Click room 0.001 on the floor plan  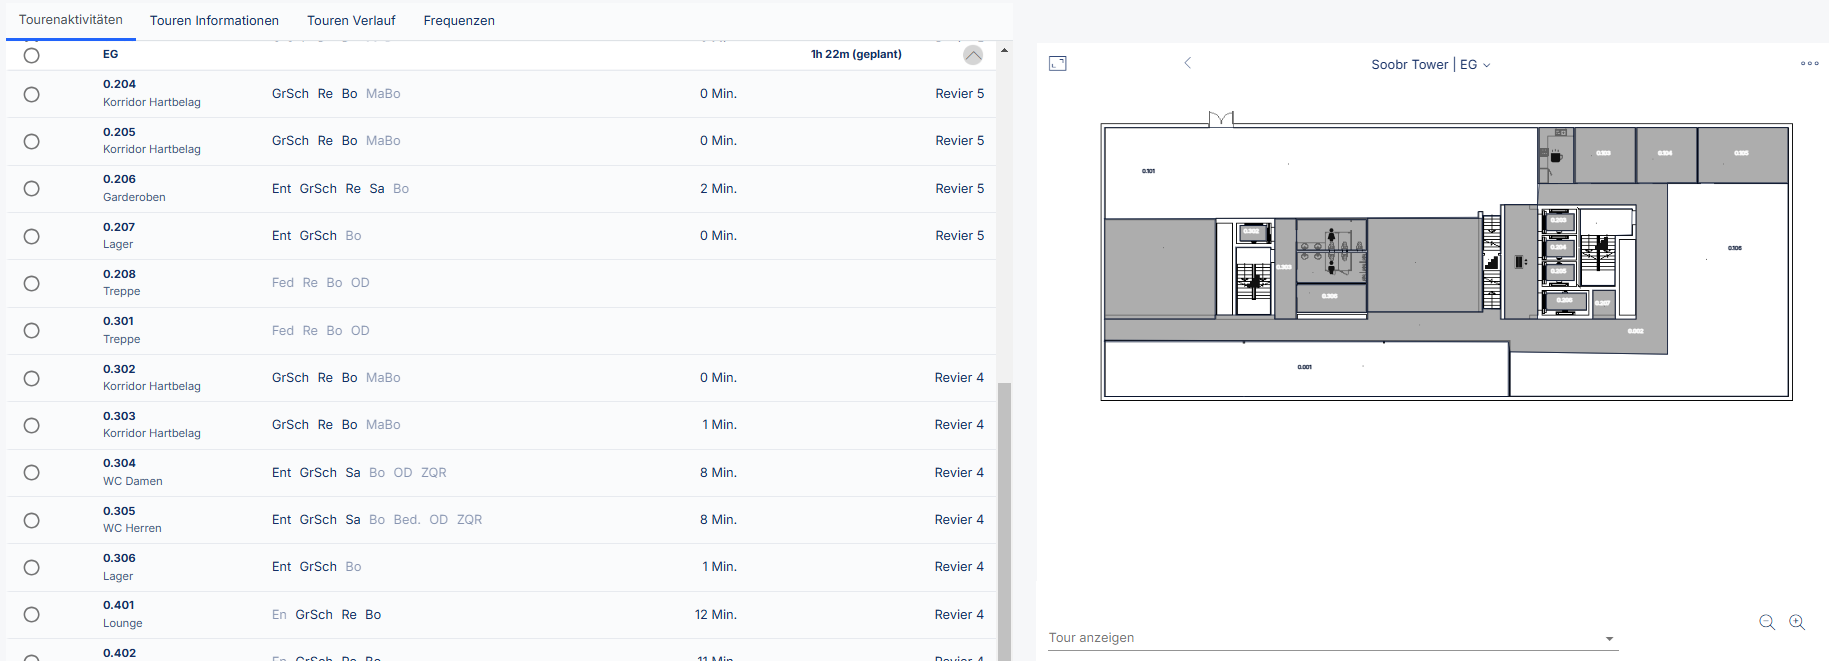[1305, 367]
